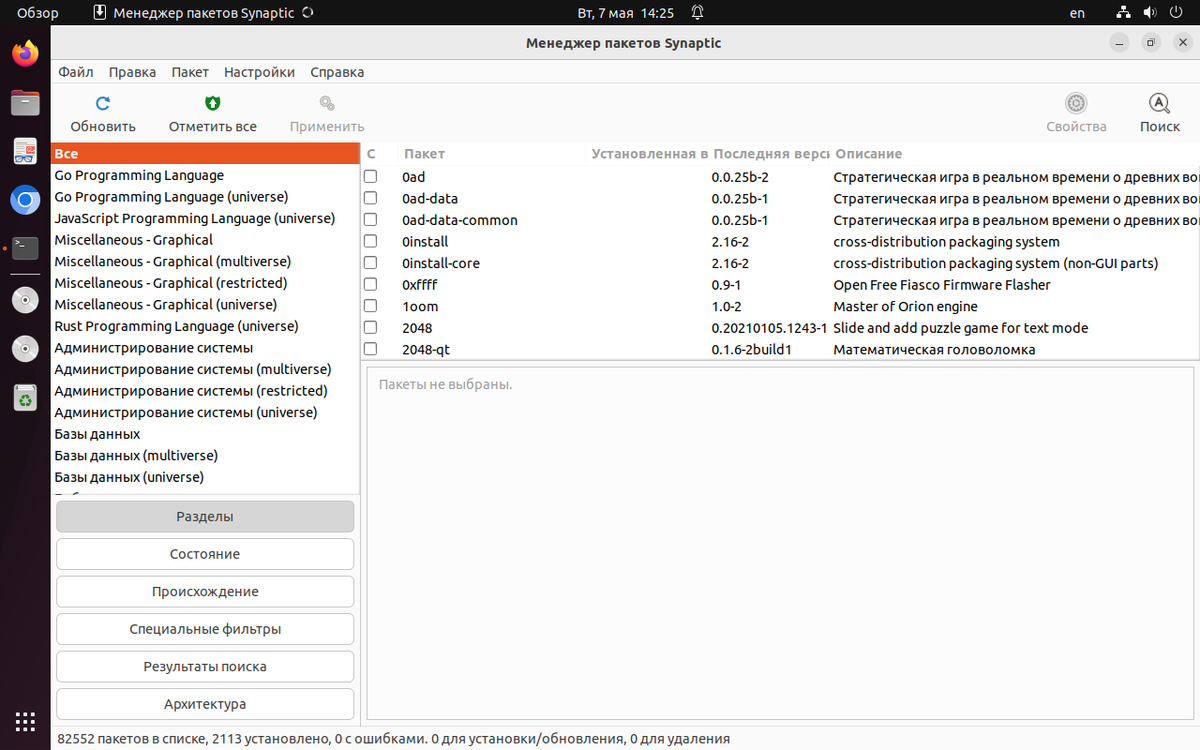Viewport: 1200px width, 750px height.
Task: Sort by the Последняя версия column header
Action: pos(770,154)
